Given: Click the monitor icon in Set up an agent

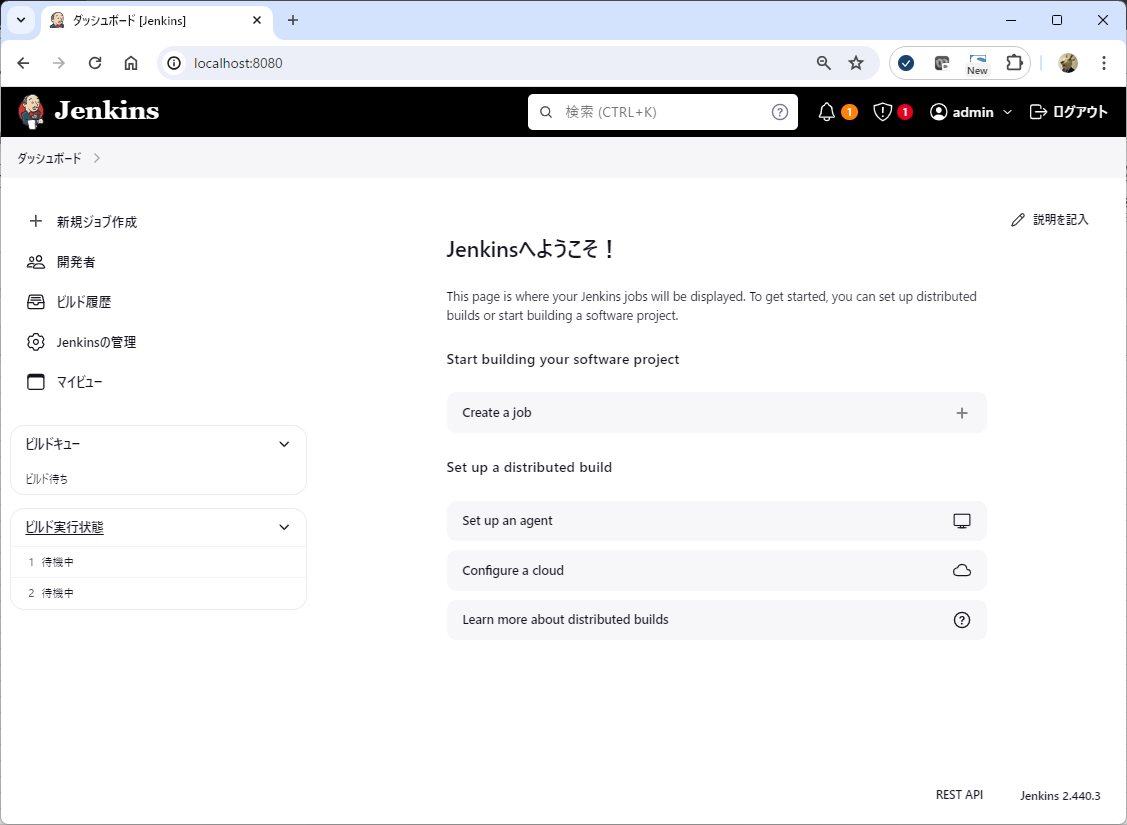Looking at the screenshot, I should click(962, 521).
